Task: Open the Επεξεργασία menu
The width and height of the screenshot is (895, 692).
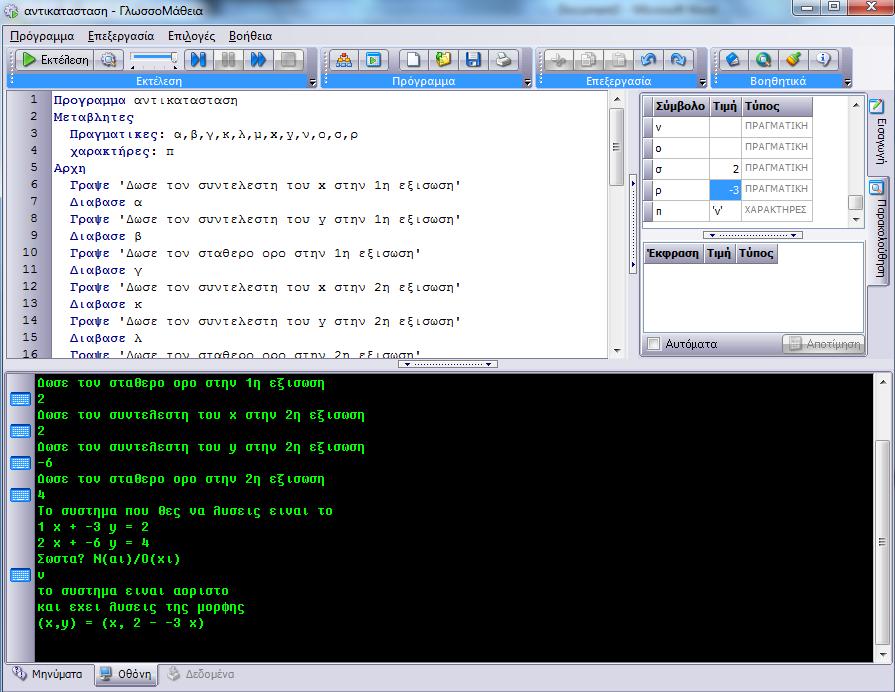Action: coord(121,36)
